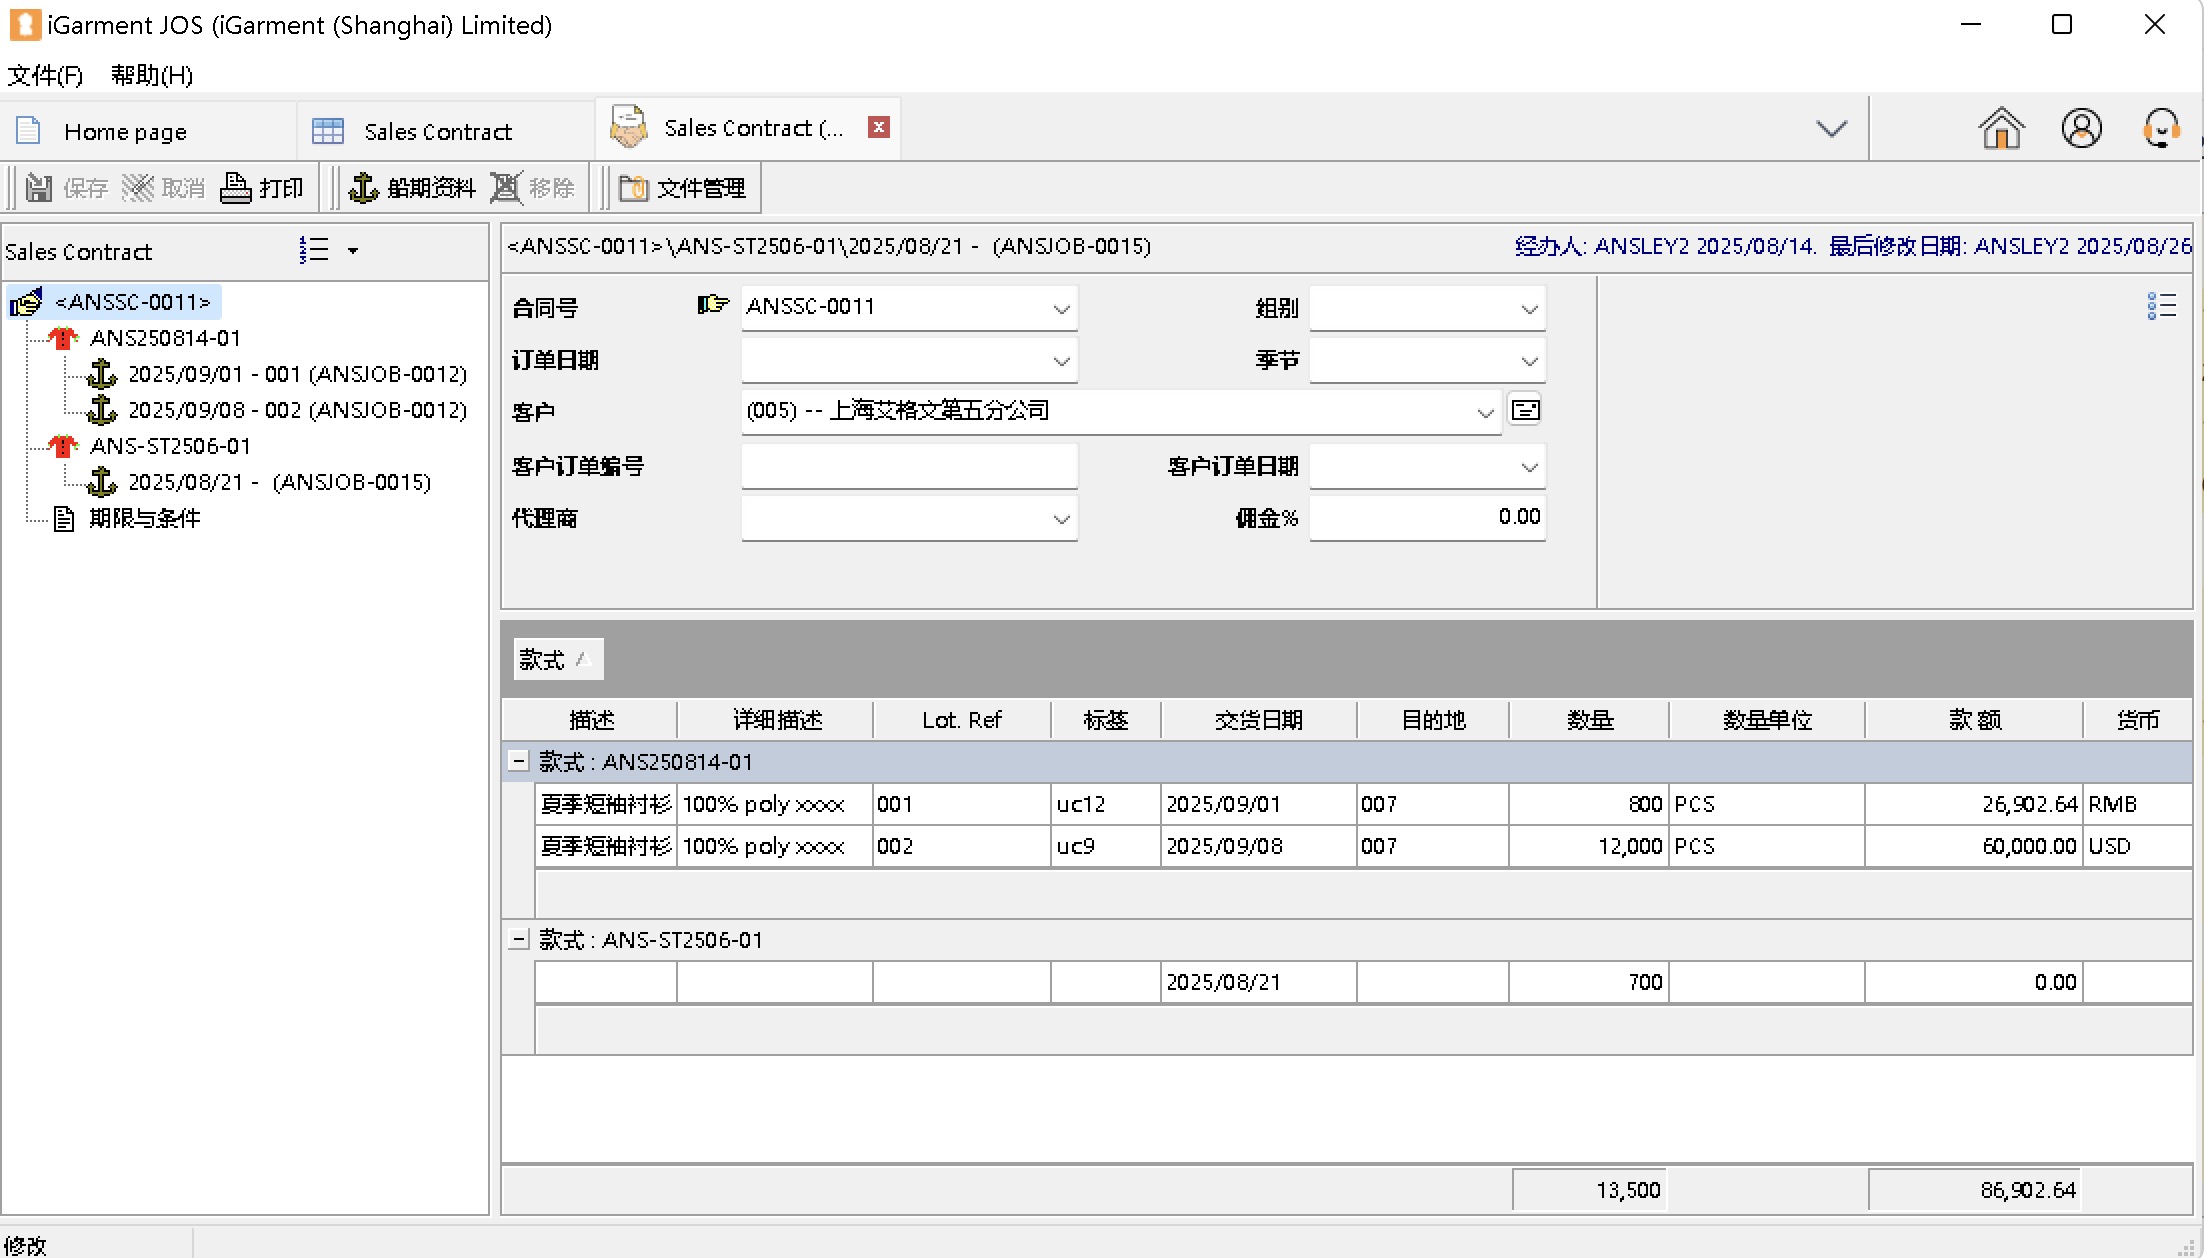The image size is (2204, 1258).
Task: Click the pointing hand icon beside 合同号
Action: (x=712, y=304)
